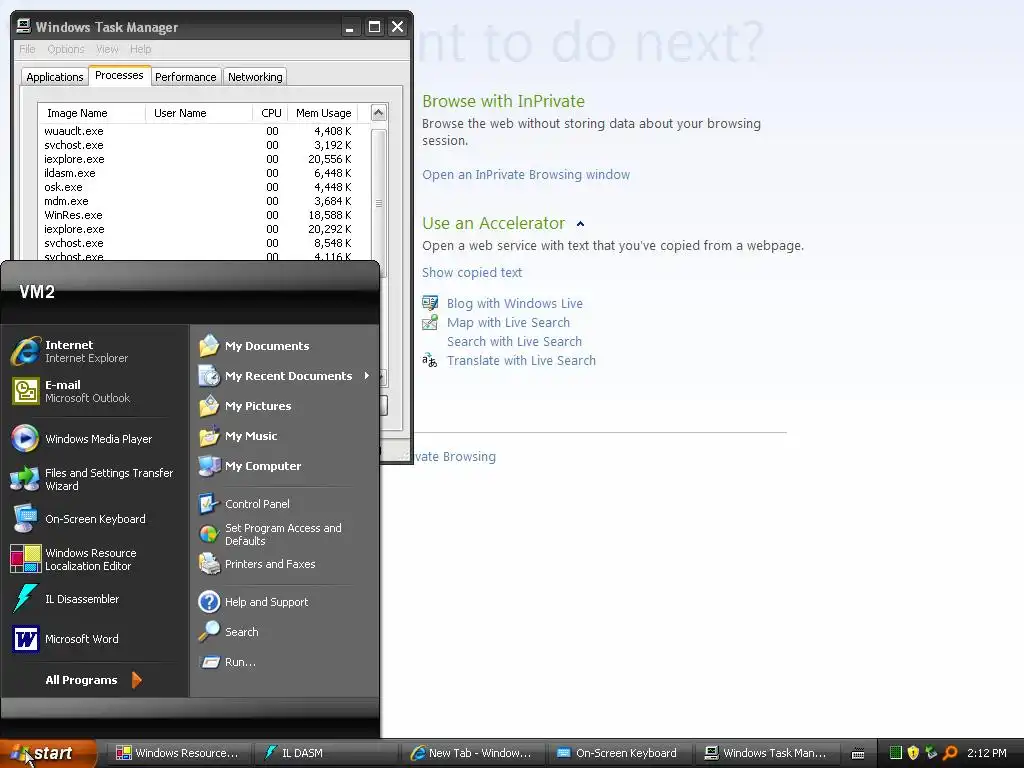Click the yellow security shield tray icon
This screenshot has height=768, width=1024.
point(913,753)
